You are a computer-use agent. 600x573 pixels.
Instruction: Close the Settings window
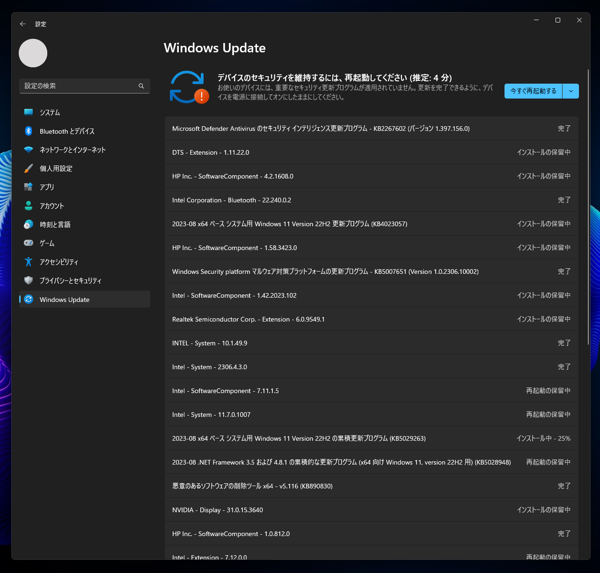coord(579,20)
